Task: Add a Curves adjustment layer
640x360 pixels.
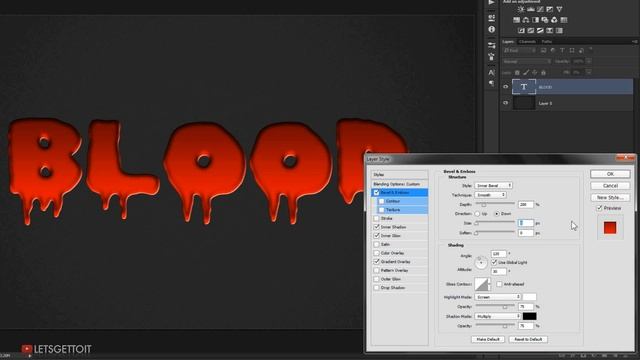Action: [540, 9]
